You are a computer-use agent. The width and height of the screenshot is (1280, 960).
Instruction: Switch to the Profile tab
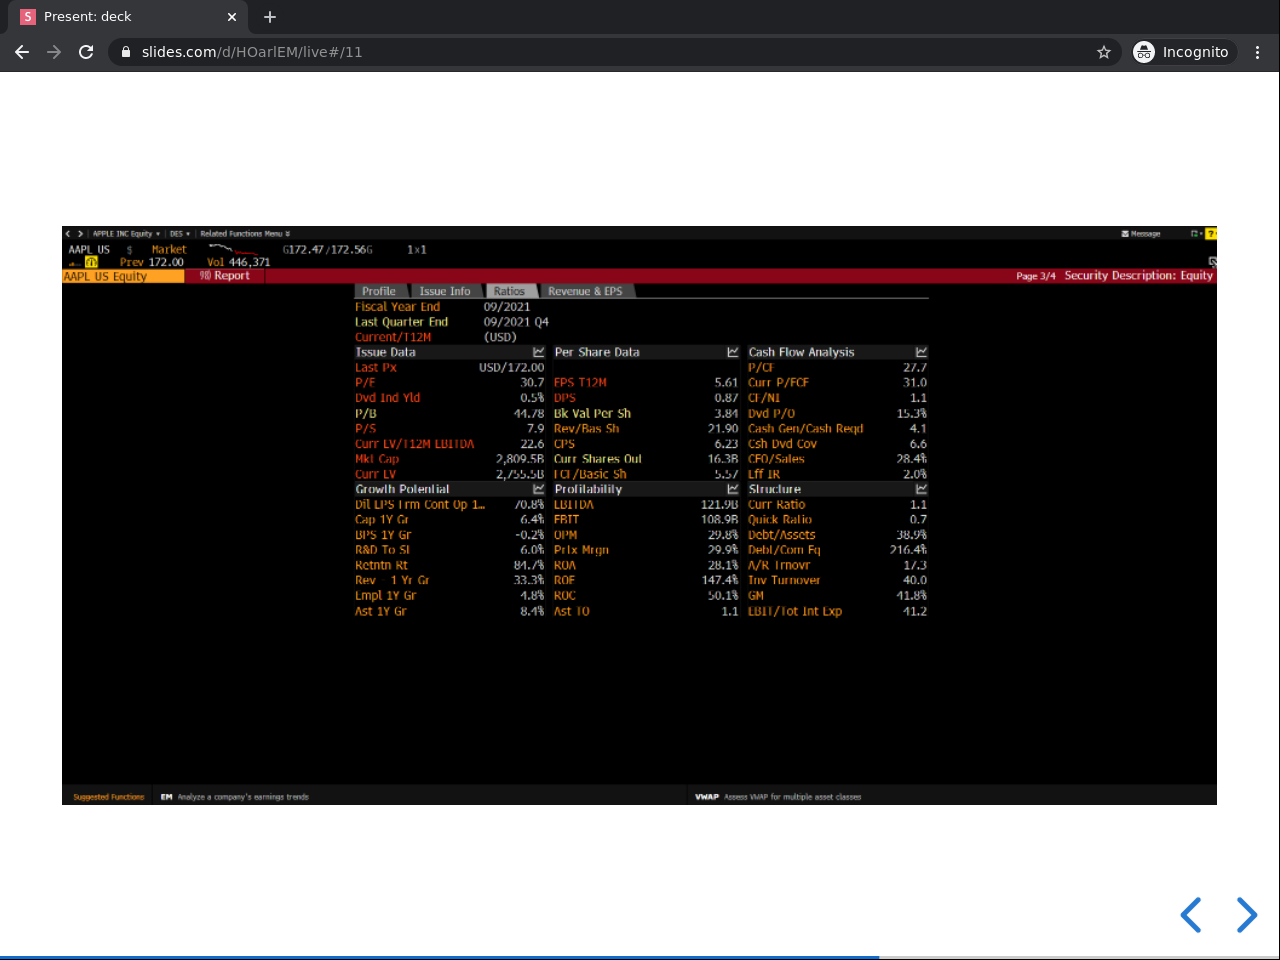coord(379,291)
